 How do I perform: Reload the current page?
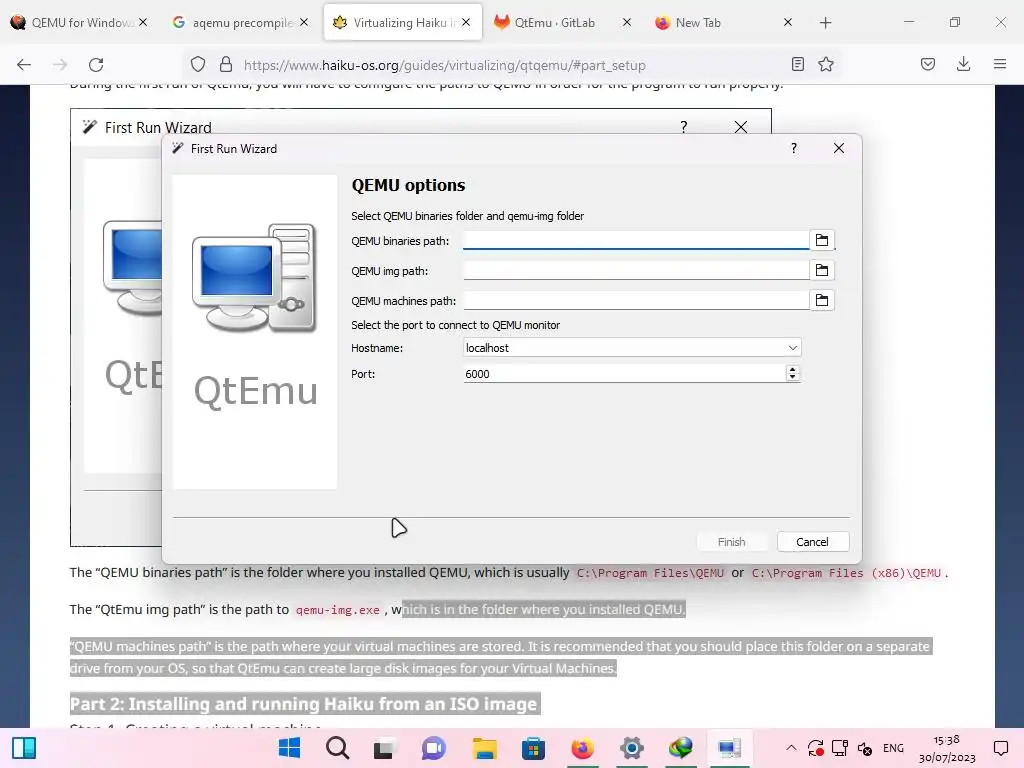[96, 65]
